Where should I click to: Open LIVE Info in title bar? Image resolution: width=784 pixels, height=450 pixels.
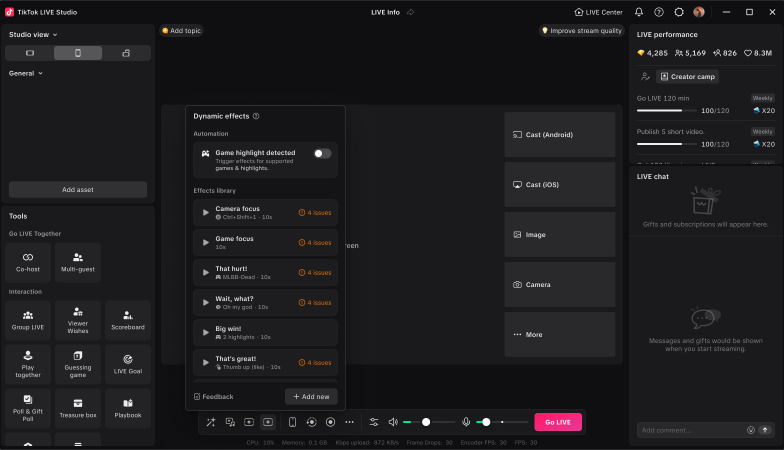coord(385,12)
